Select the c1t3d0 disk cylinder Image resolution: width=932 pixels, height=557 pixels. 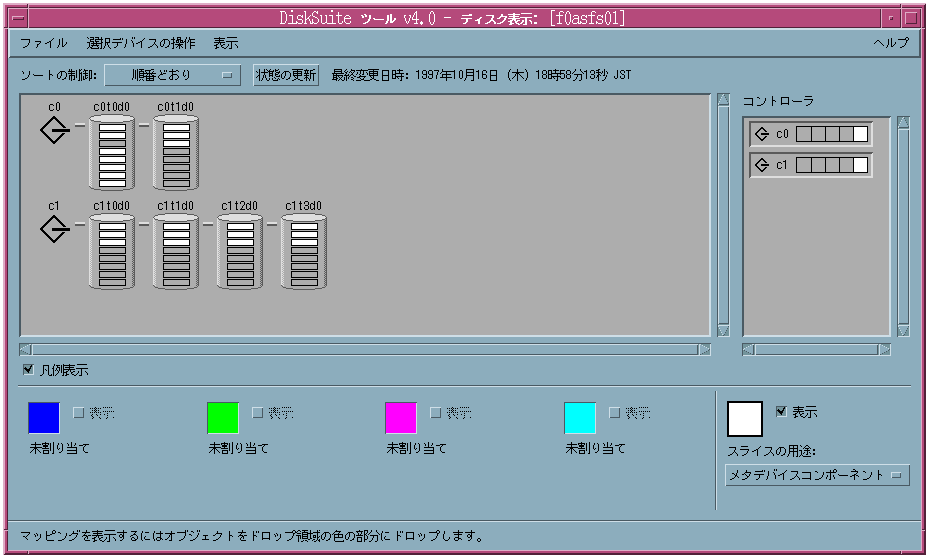pyautogui.click(x=304, y=252)
